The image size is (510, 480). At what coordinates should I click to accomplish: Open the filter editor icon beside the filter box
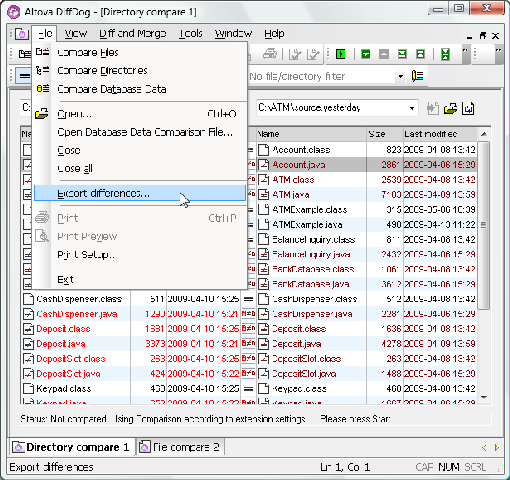point(417,76)
